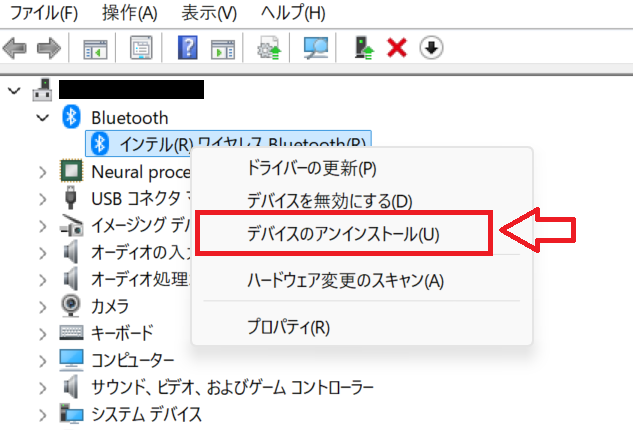The width and height of the screenshot is (633, 430).
Task: Click the Neural processors chip icon
Action: (71, 171)
